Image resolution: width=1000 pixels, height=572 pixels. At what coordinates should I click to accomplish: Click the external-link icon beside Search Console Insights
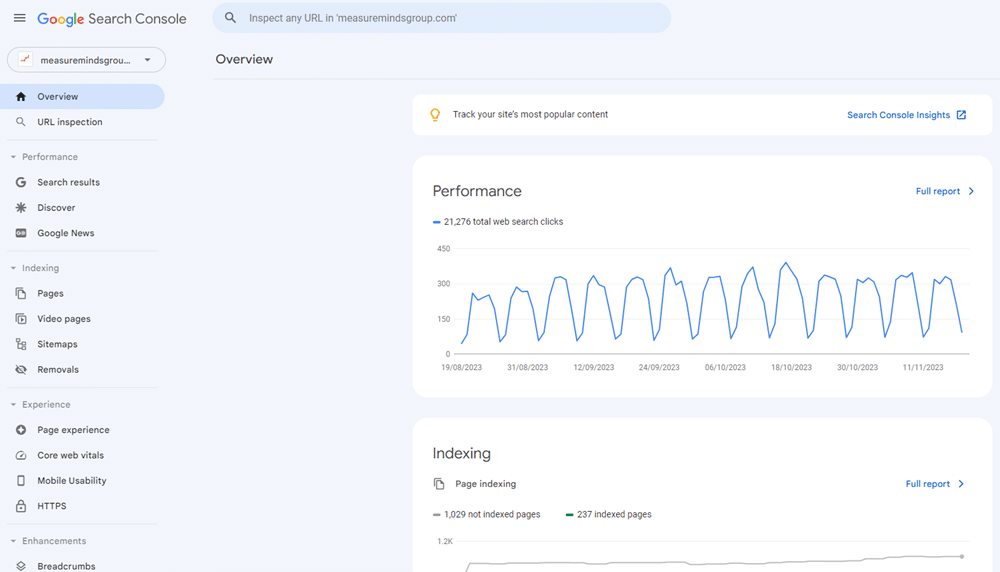pyautogui.click(x=961, y=115)
